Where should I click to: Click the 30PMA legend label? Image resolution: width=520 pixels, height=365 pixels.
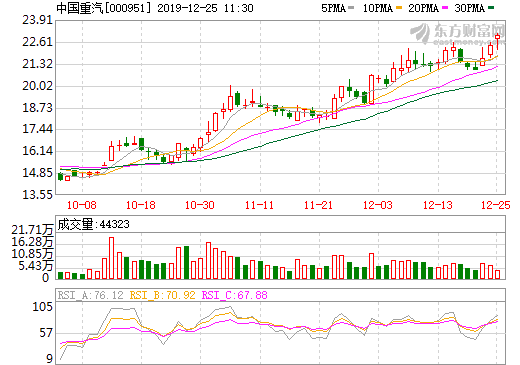pos(469,8)
